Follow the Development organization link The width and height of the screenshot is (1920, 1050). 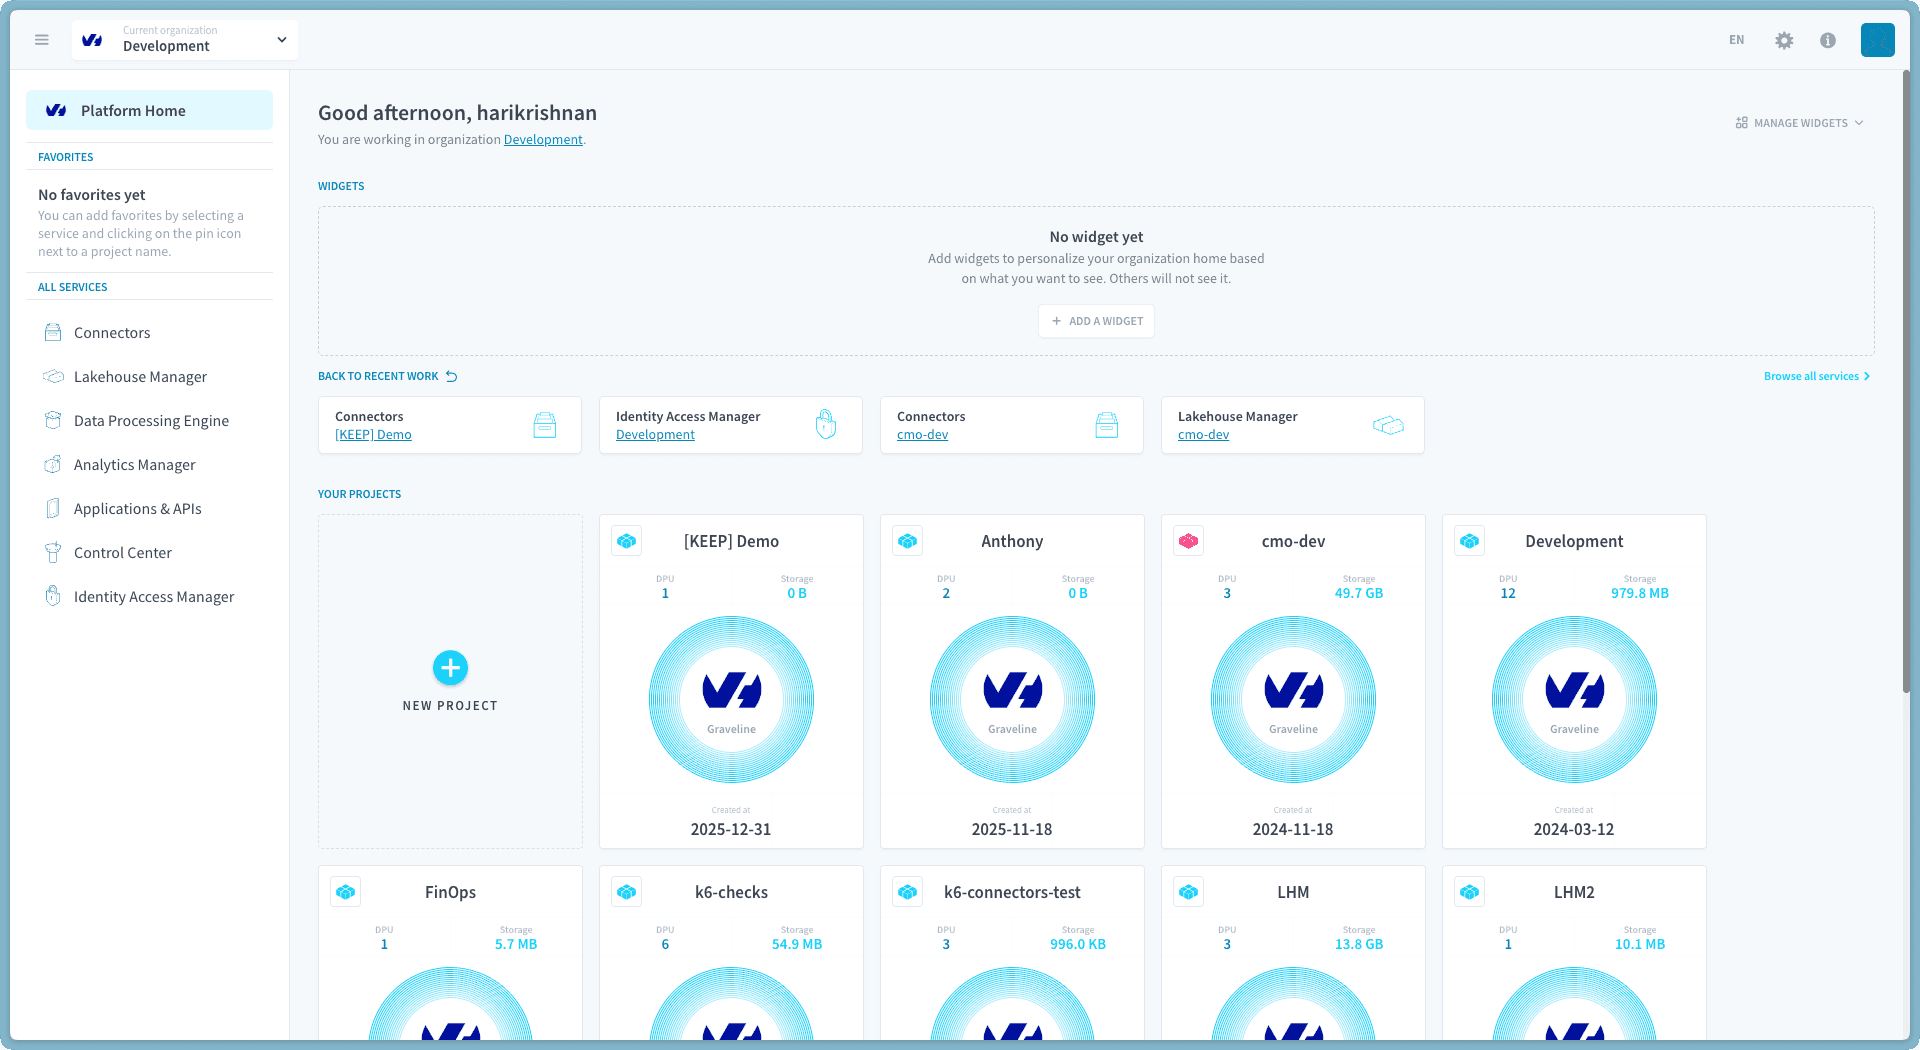pyautogui.click(x=543, y=140)
